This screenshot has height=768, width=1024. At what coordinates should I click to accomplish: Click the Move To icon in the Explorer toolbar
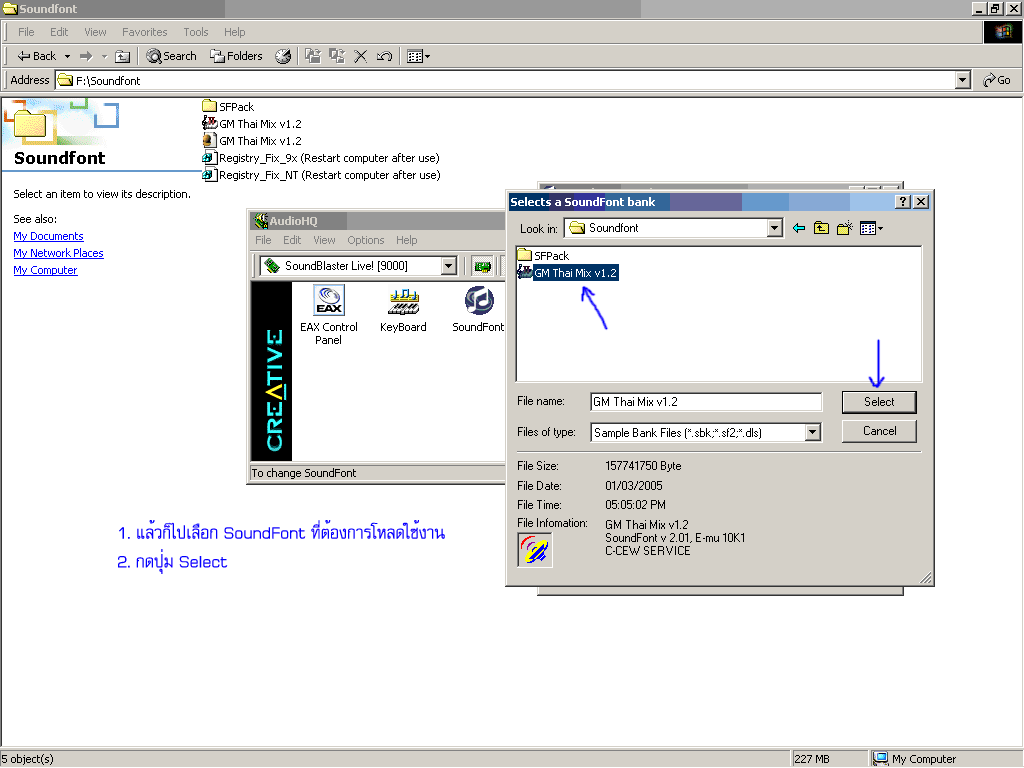pos(313,56)
